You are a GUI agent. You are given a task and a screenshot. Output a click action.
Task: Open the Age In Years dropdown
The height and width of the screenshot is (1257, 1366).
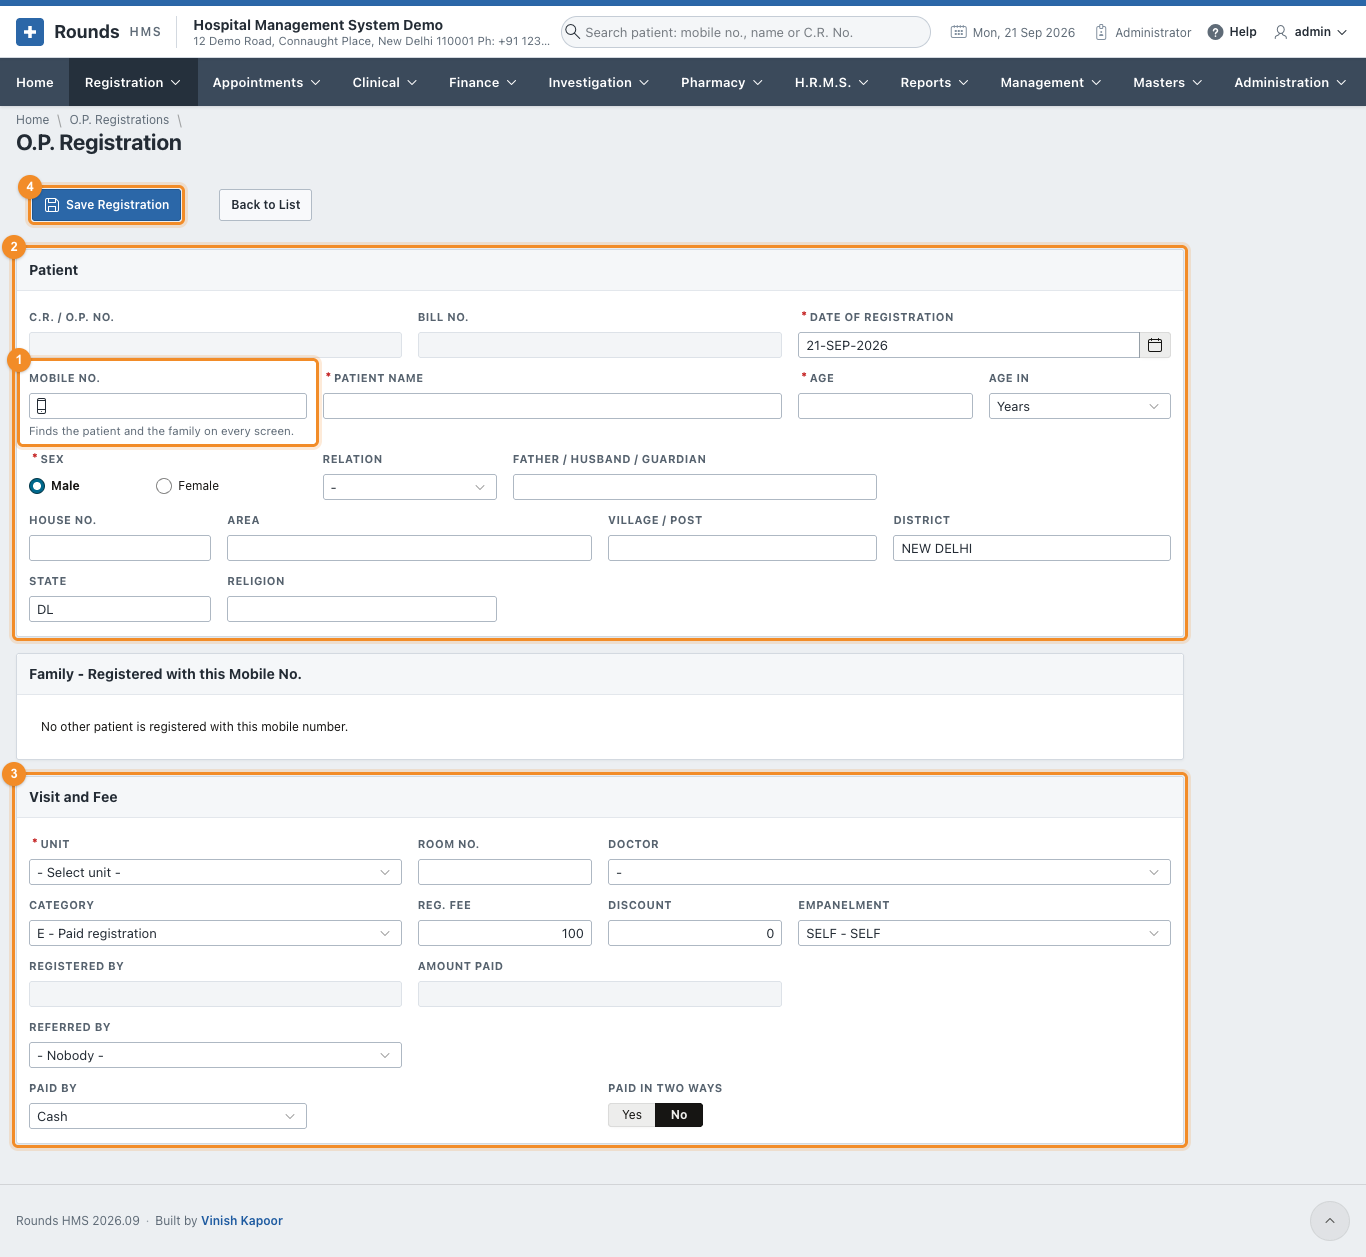[1079, 406]
